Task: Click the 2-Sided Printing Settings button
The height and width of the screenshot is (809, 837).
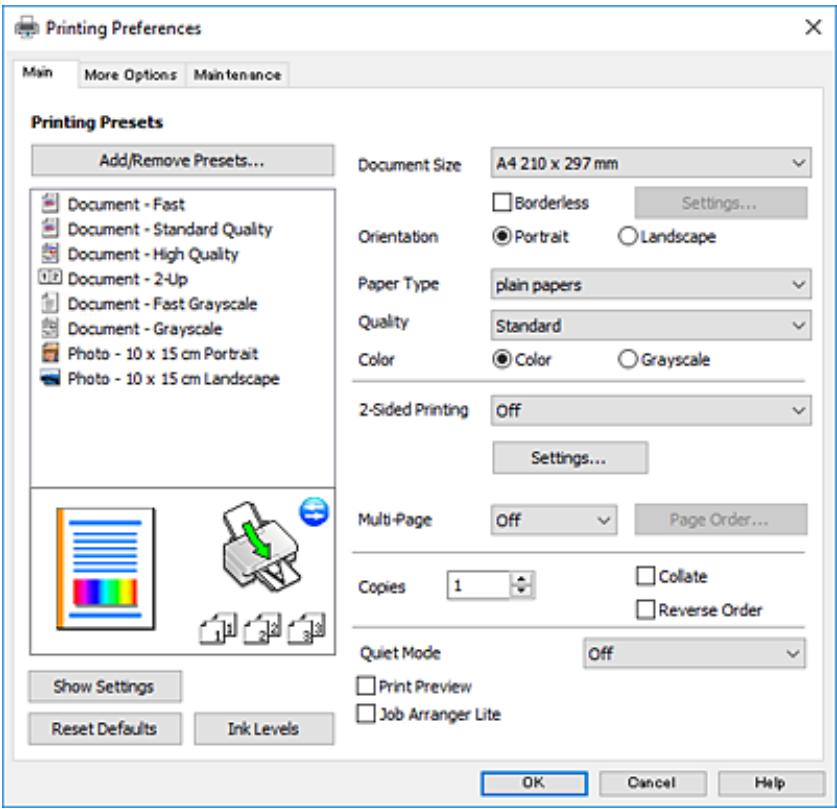Action: 570,457
